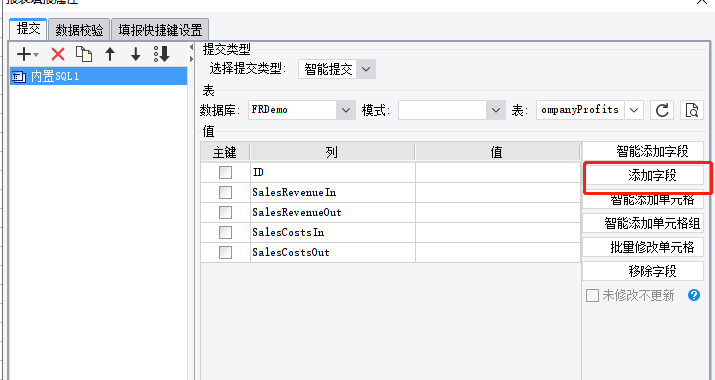The width and height of the screenshot is (715, 380).
Task: Collapse the left panel with the left triangle
Action: pos(191,48)
